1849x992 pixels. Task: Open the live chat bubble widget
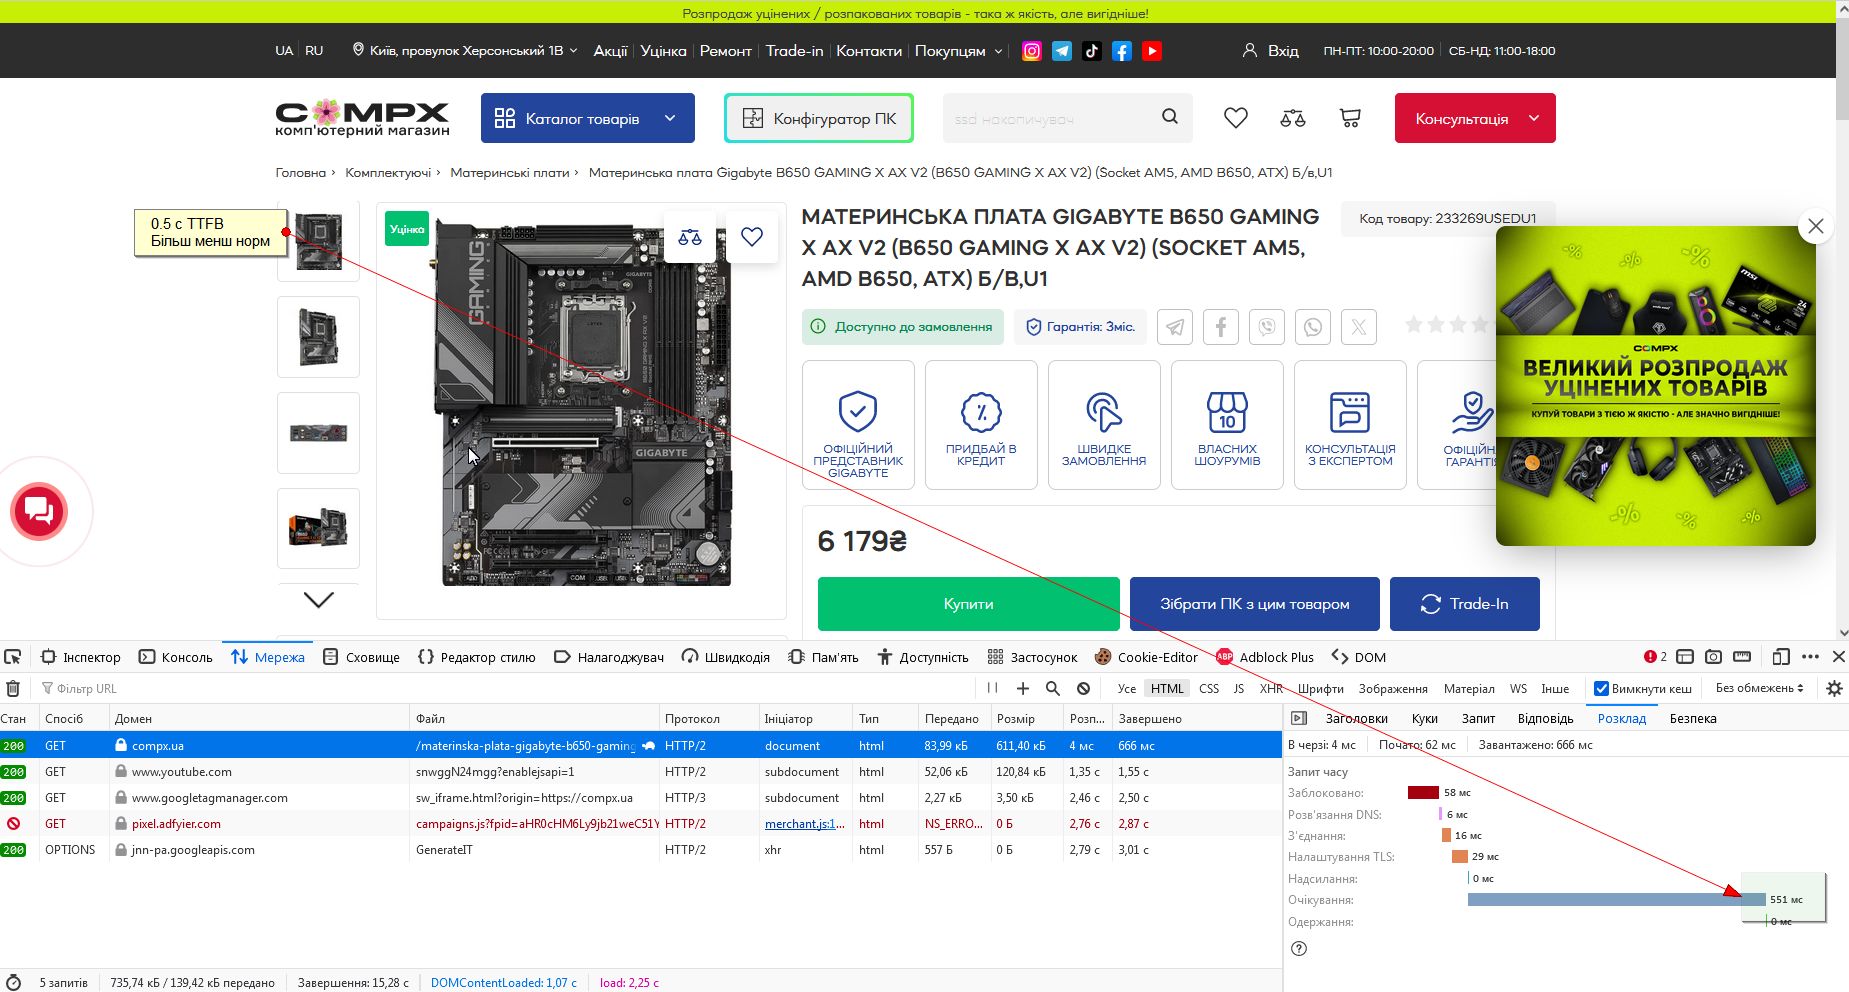(x=39, y=511)
